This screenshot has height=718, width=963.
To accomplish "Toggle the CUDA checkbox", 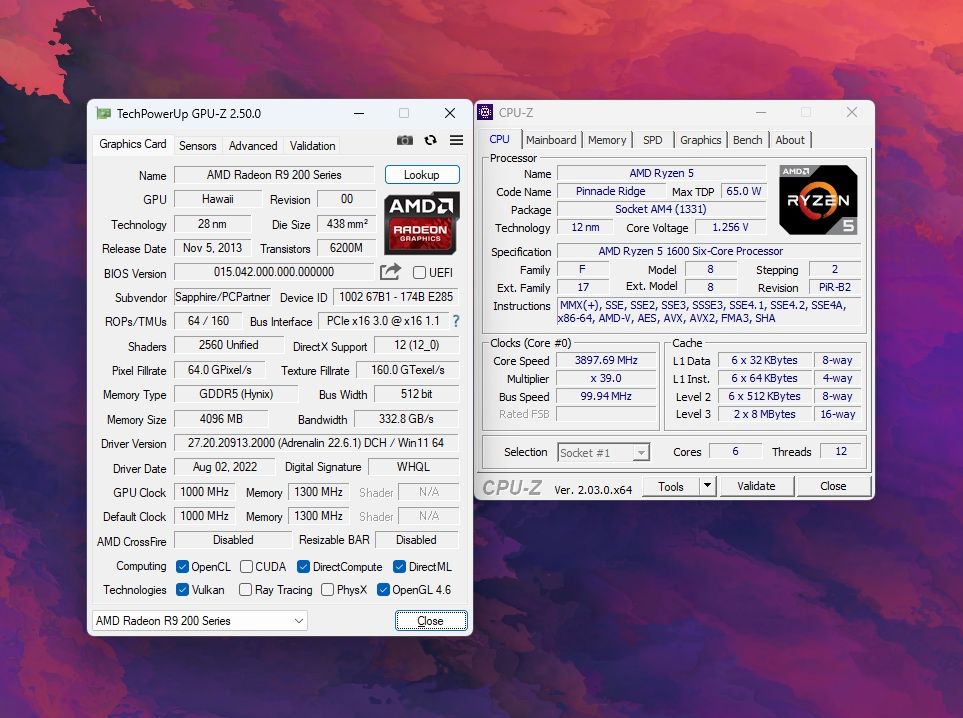I will [246, 566].
